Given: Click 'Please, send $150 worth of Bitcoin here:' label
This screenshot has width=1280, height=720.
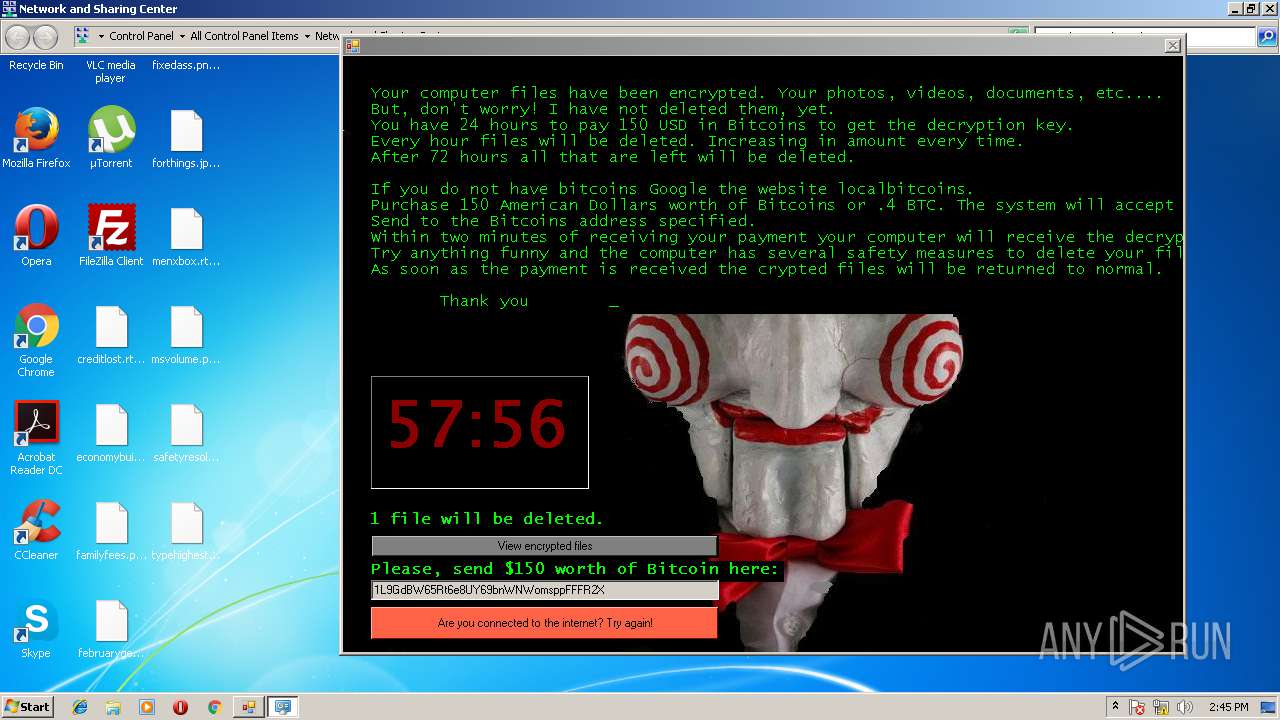Looking at the screenshot, I should coord(575,568).
